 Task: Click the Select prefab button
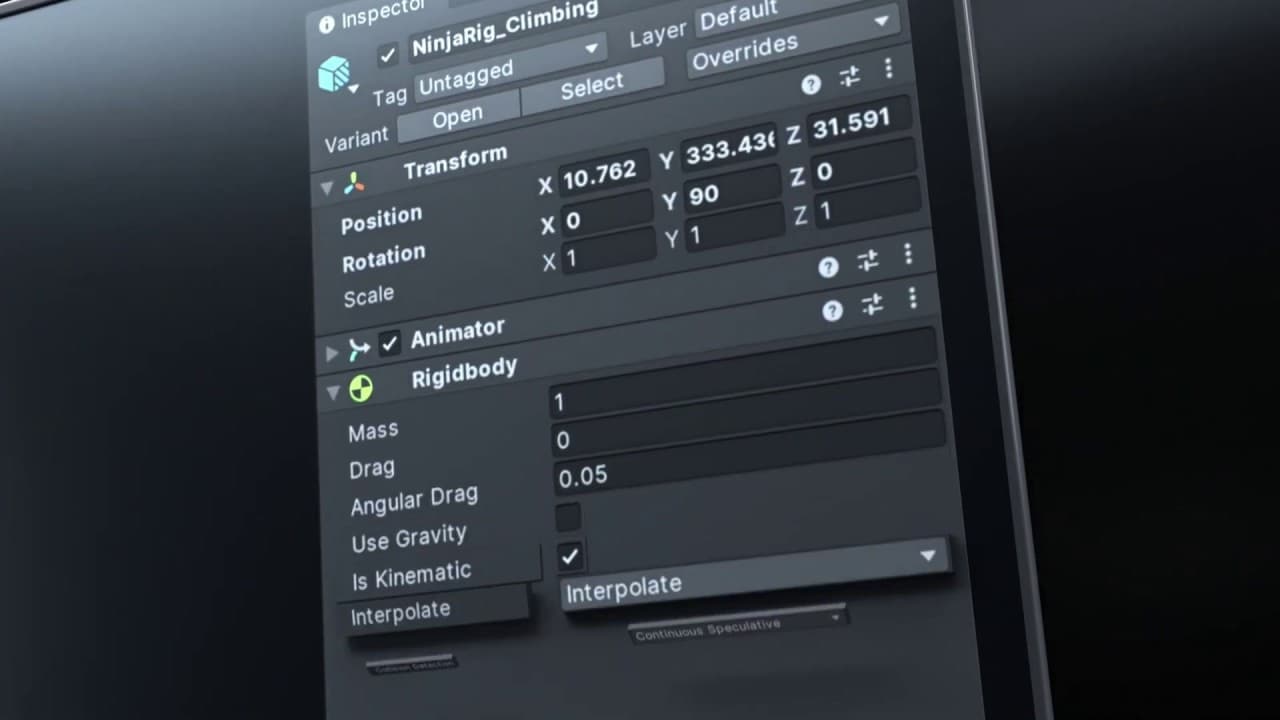(x=592, y=87)
